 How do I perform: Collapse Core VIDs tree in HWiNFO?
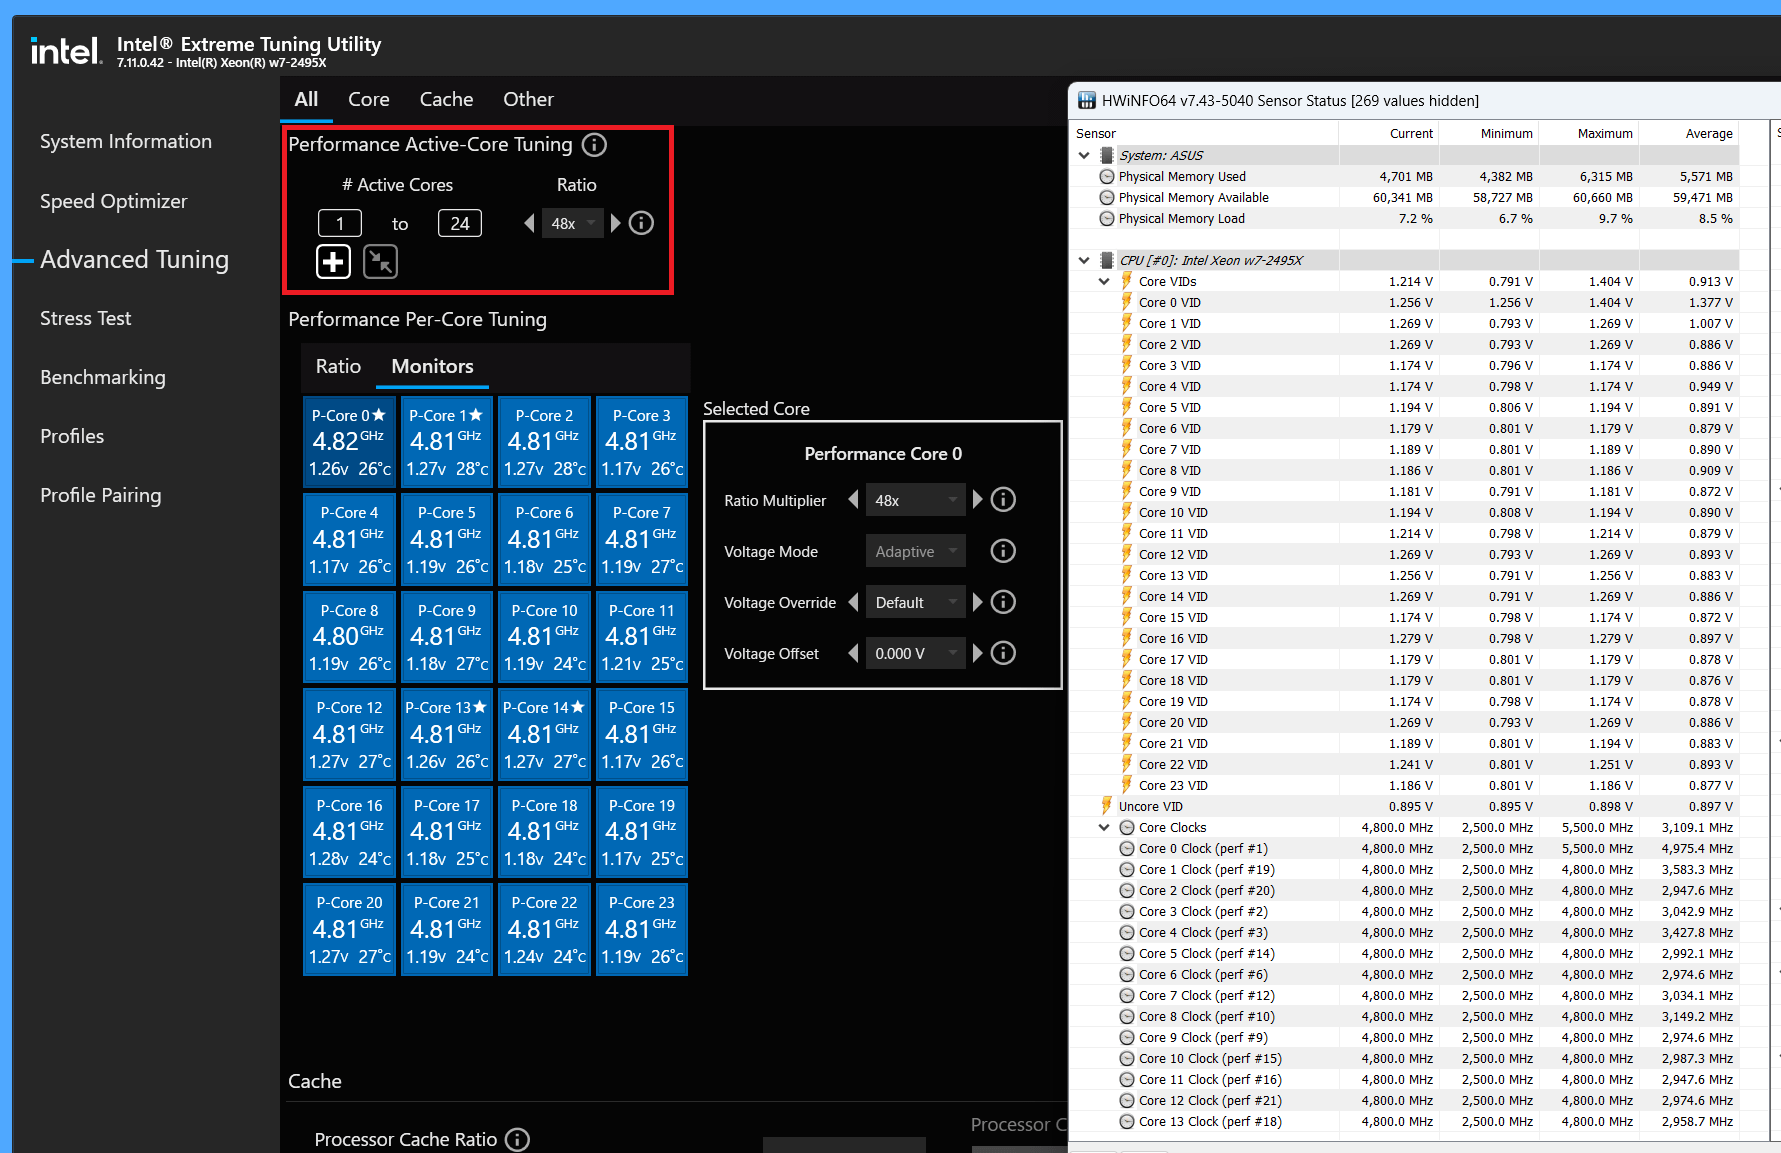1104,281
